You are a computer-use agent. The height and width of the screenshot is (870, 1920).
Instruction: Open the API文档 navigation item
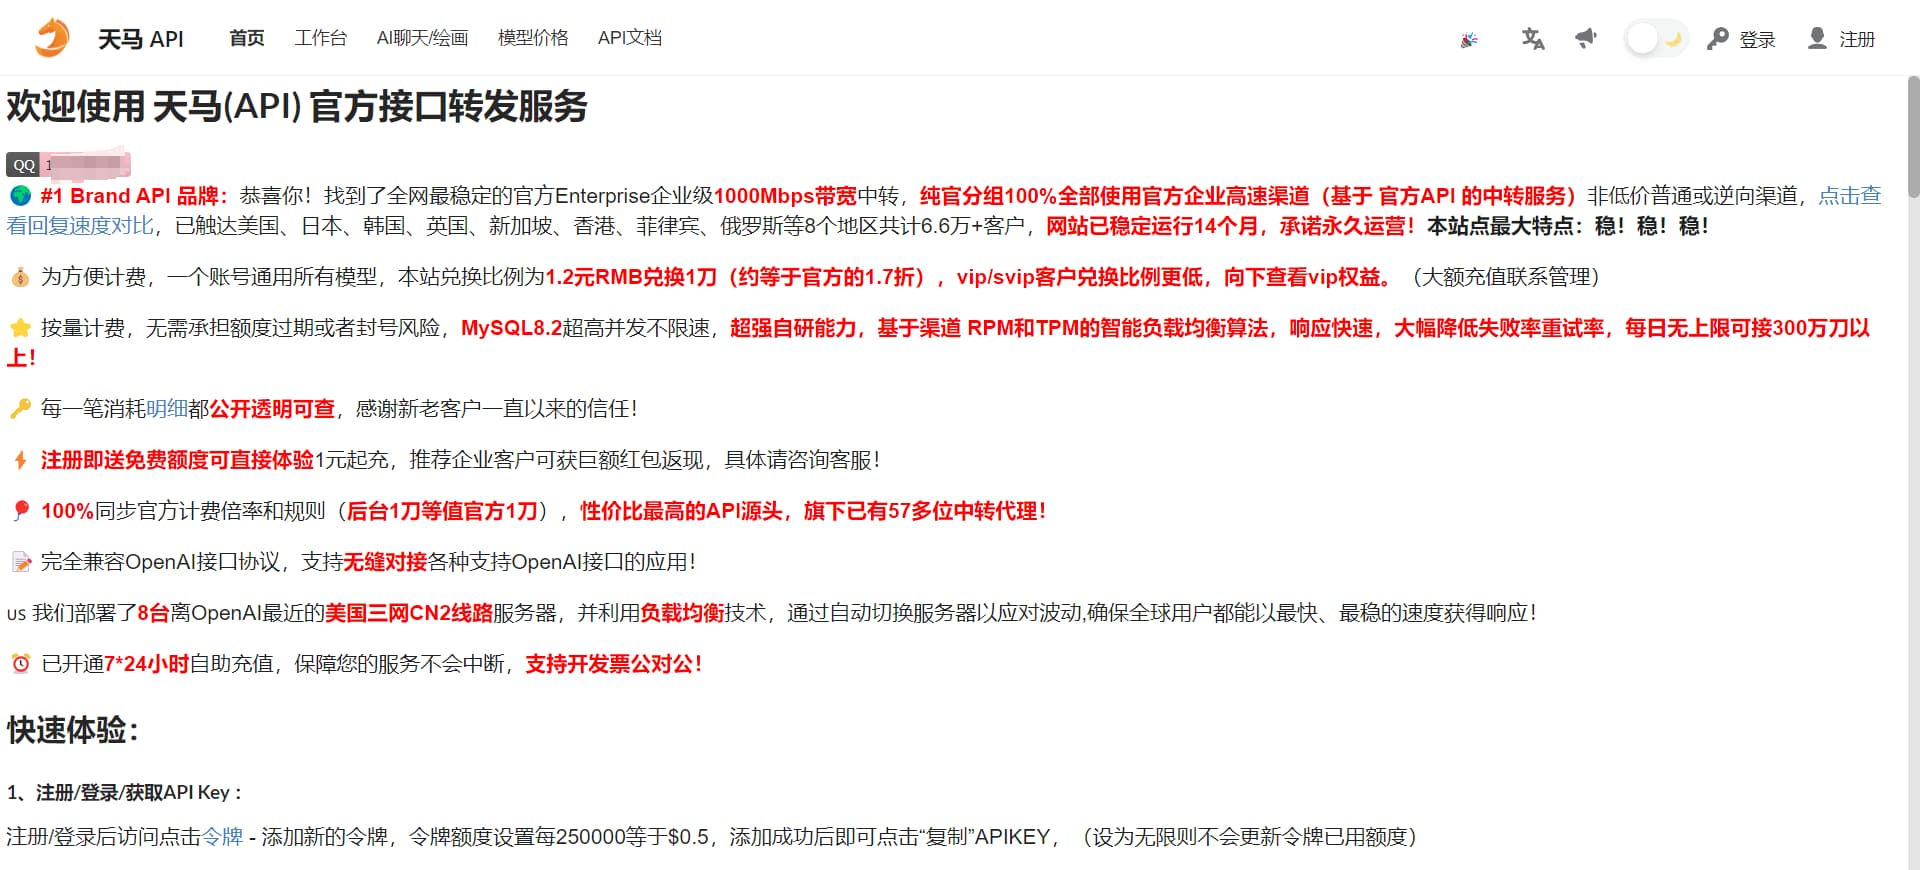[x=629, y=38]
